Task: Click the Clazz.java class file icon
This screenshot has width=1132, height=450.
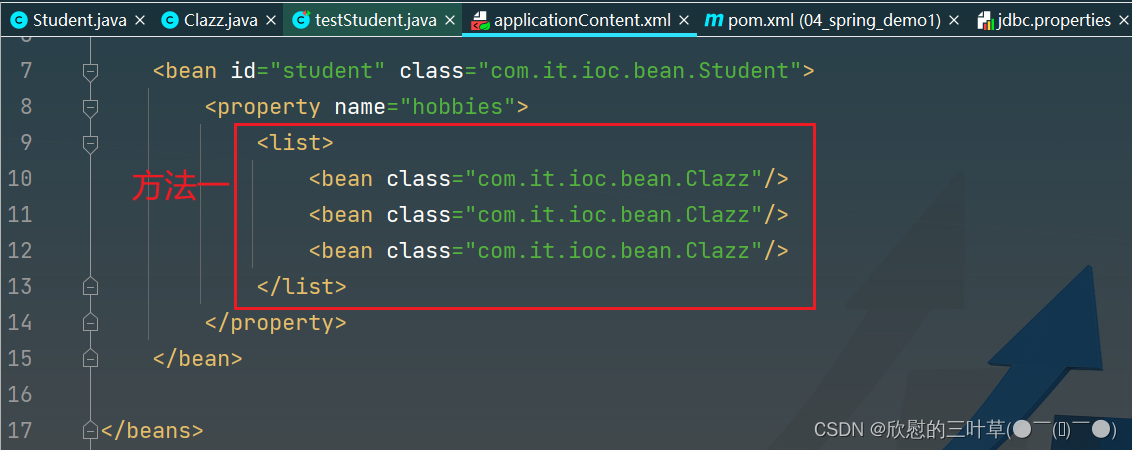Action: [x=170, y=20]
